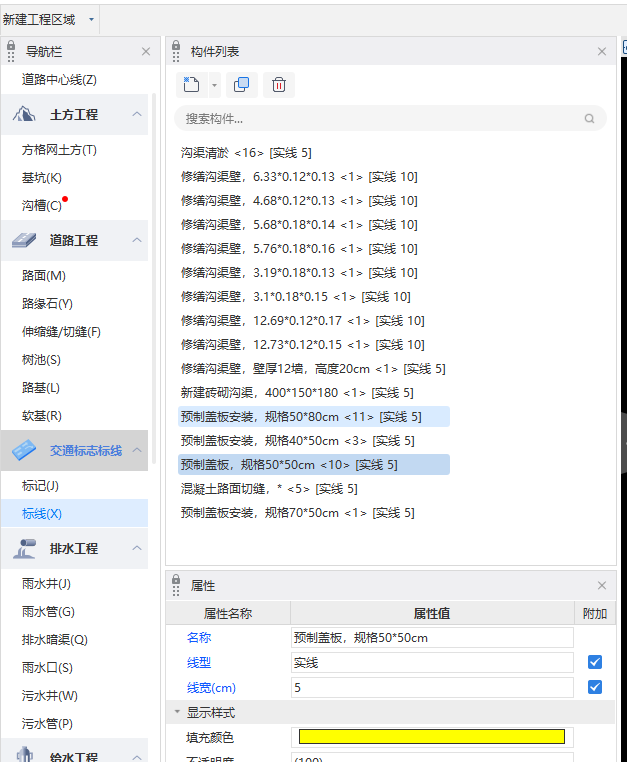Click the delete component trash icon
The width and height of the screenshot is (627, 762).
pos(279,85)
